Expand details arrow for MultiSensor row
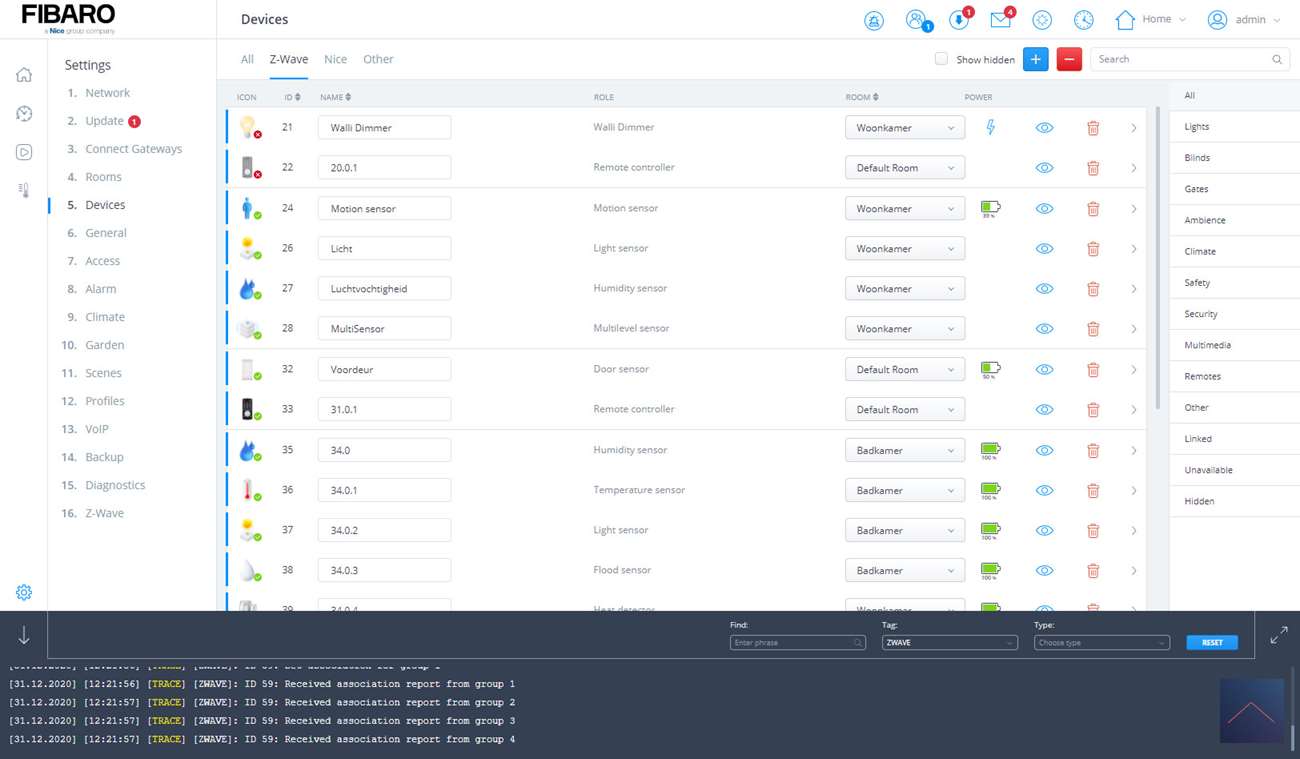This screenshot has height=759, width=1300. [x=1133, y=329]
